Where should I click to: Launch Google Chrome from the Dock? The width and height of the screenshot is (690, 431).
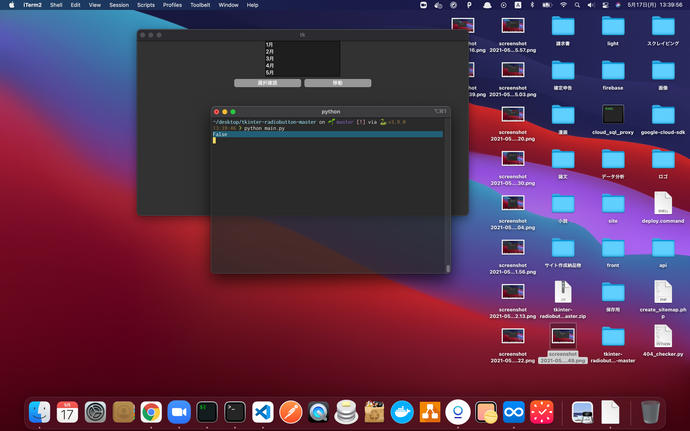(x=151, y=413)
